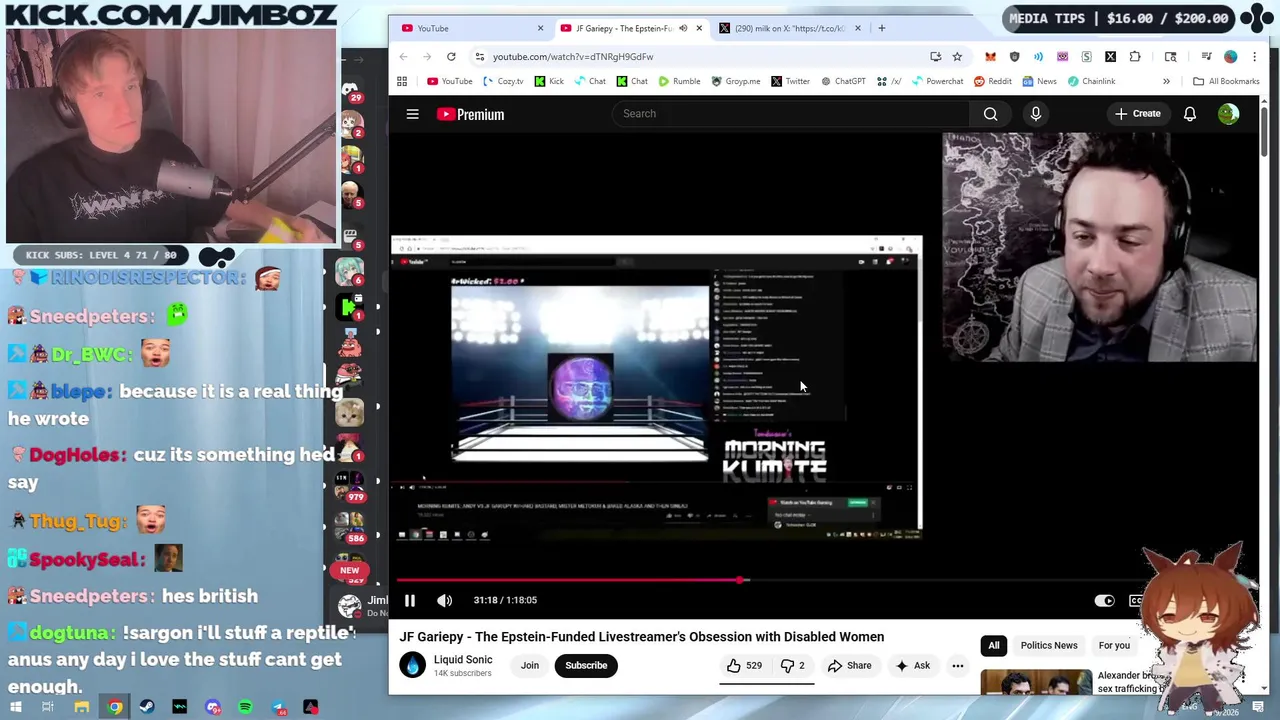Open the Chainlink bookmark
The height and width of the screenshot is (720, 1280).
point(1091,81)
